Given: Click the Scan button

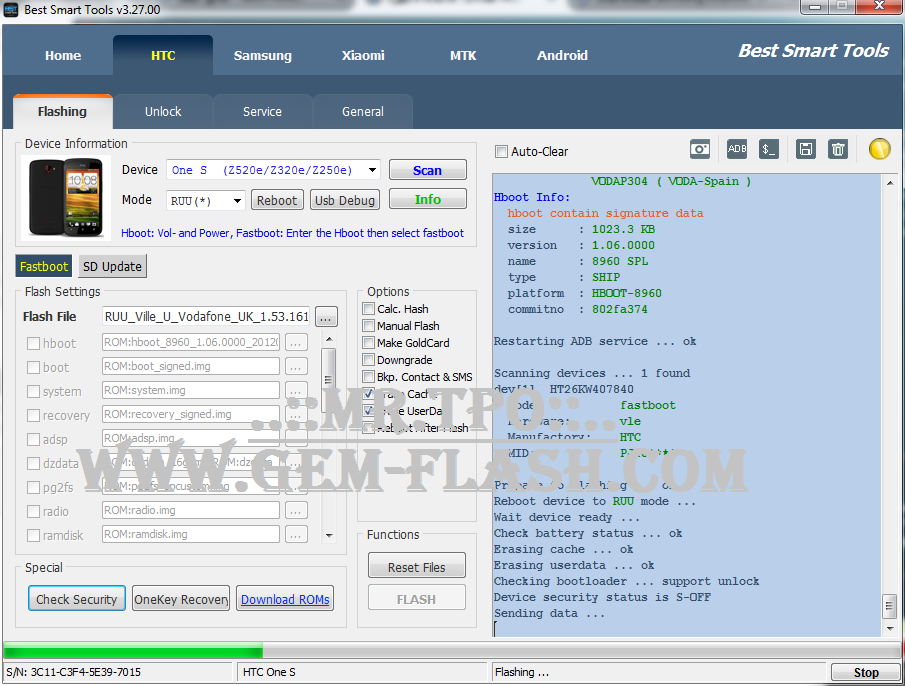Looking at the screenshot, I should [x=428, y=170].
